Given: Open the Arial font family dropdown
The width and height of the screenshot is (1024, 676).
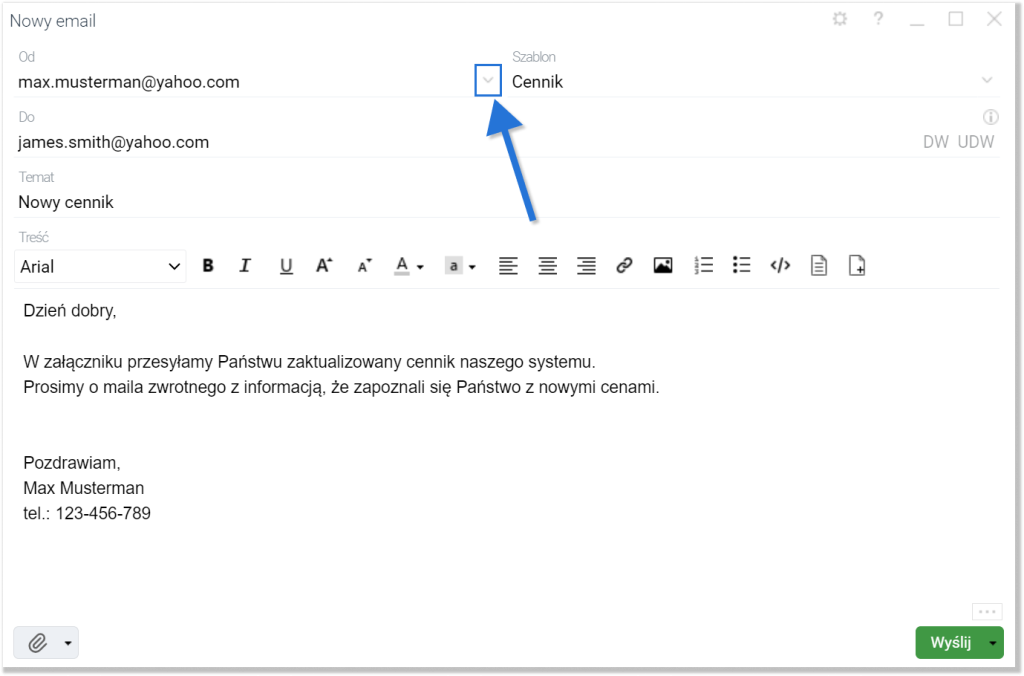Looking at the screenshot, I should click(x=101, y=267).
